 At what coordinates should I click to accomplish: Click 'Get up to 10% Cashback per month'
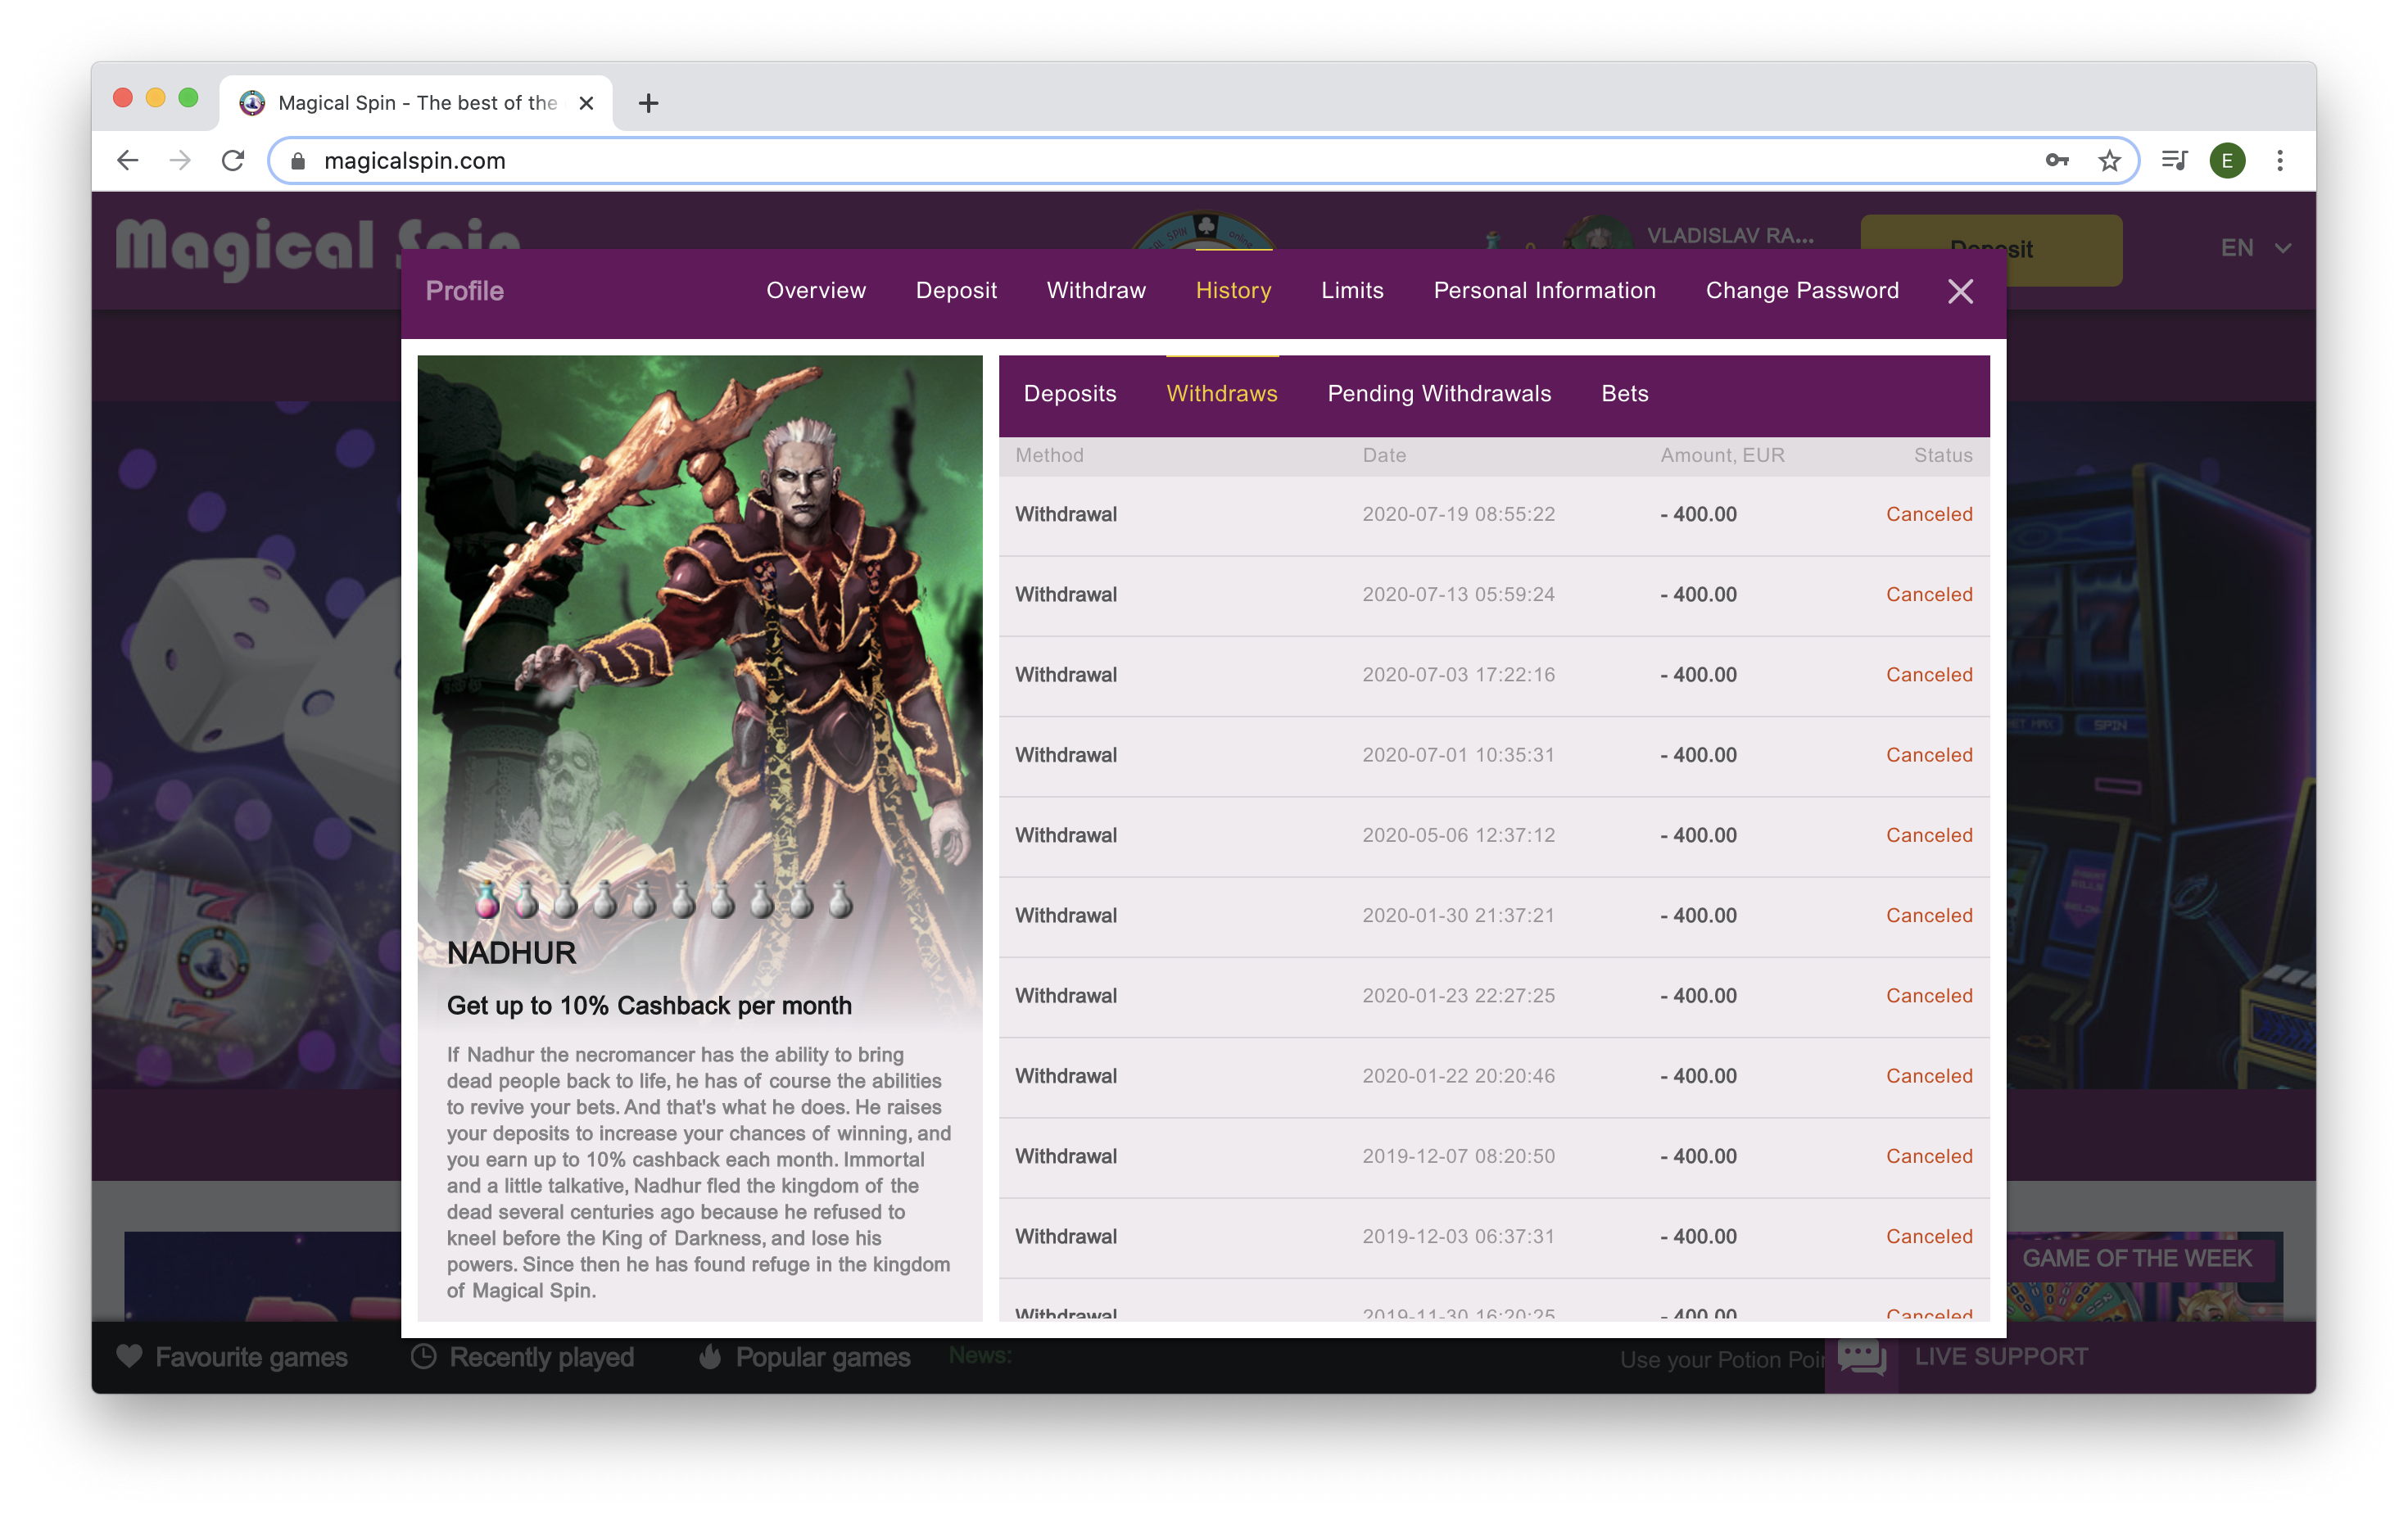click(649, 1005)
